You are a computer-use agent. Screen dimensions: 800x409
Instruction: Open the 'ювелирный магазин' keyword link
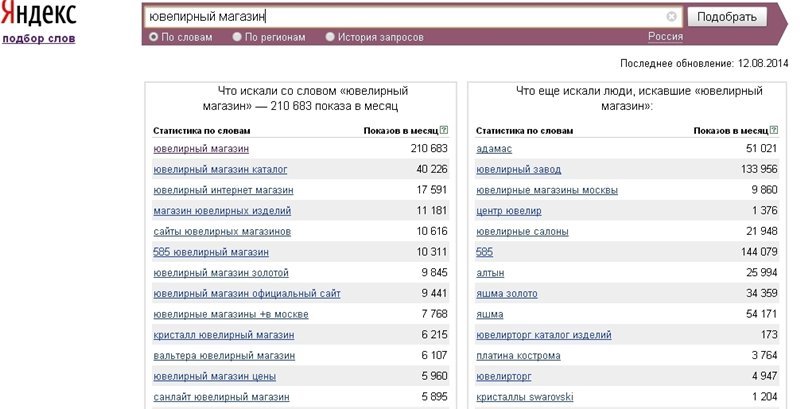coord(201,149)
